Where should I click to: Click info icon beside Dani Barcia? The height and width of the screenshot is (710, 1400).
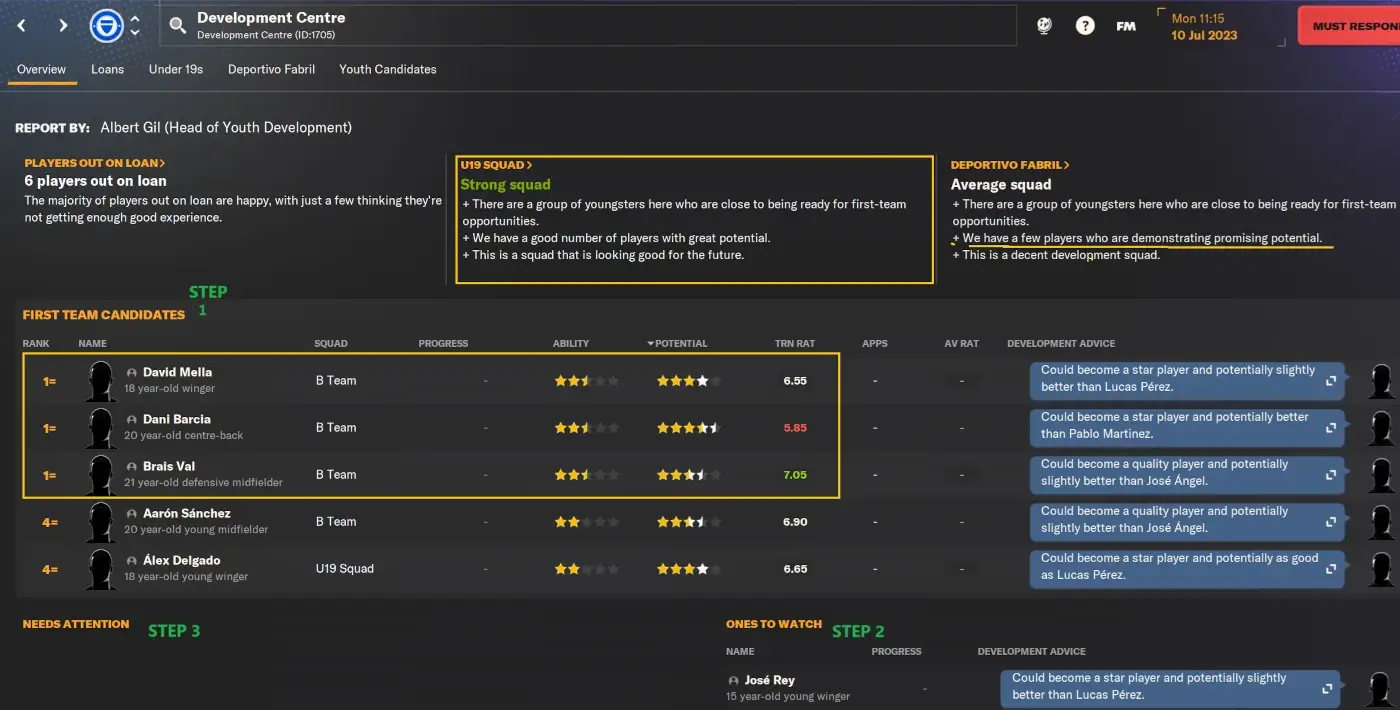pyautogui.click(x=132, y=419)
